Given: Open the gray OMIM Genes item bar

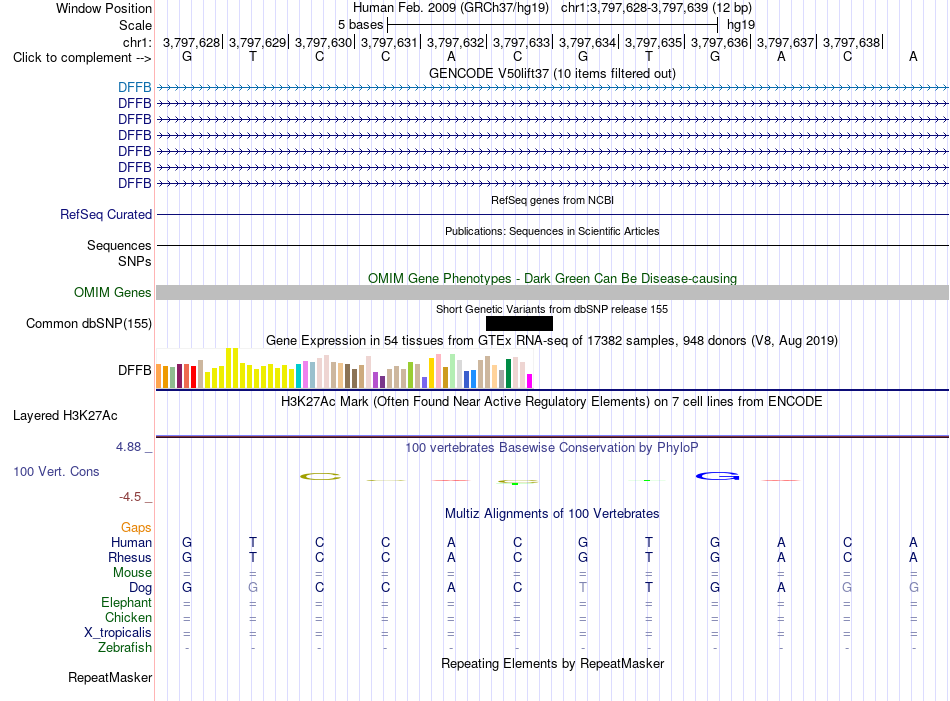Looking at the screenshot, I should point(552,293).
